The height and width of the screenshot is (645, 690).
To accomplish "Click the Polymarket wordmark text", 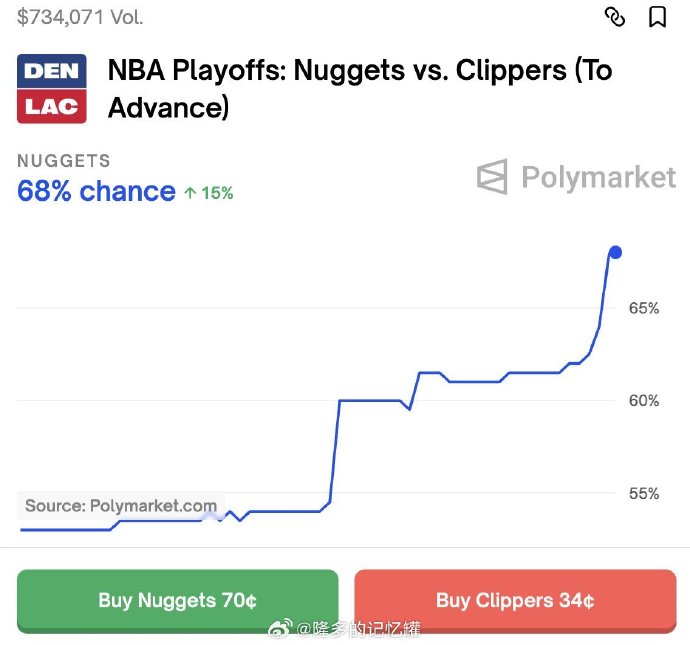I will (x=598, y=178).
